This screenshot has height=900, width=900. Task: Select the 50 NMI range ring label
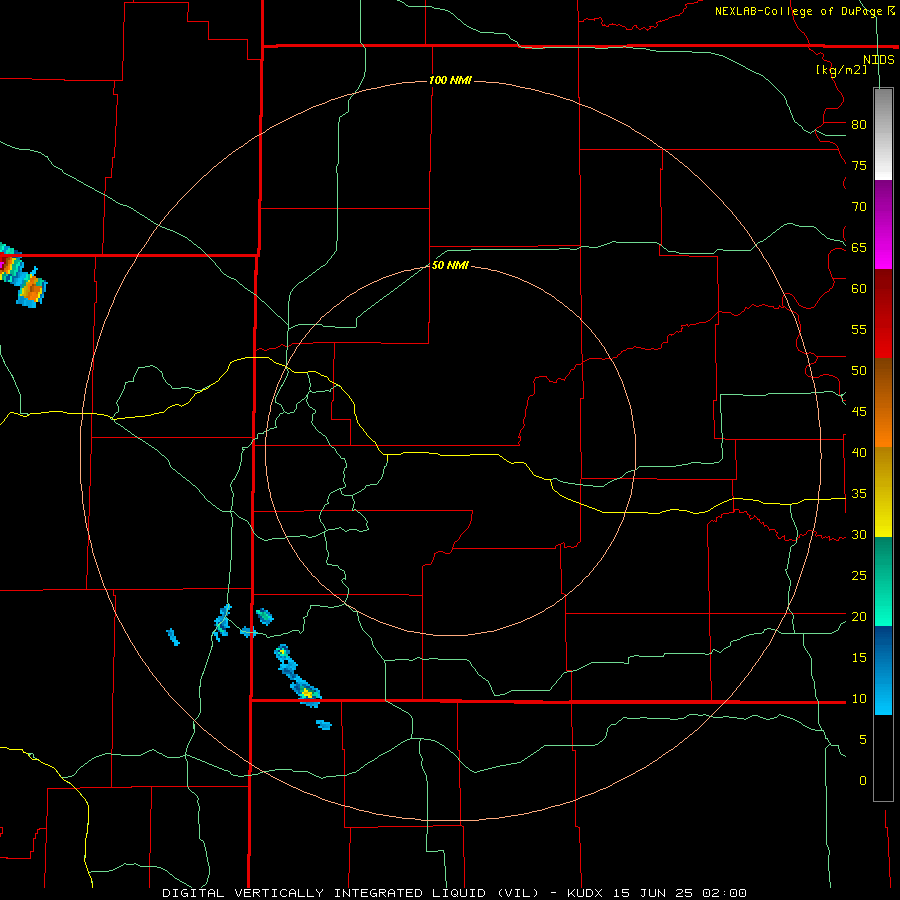click(450, 265)
